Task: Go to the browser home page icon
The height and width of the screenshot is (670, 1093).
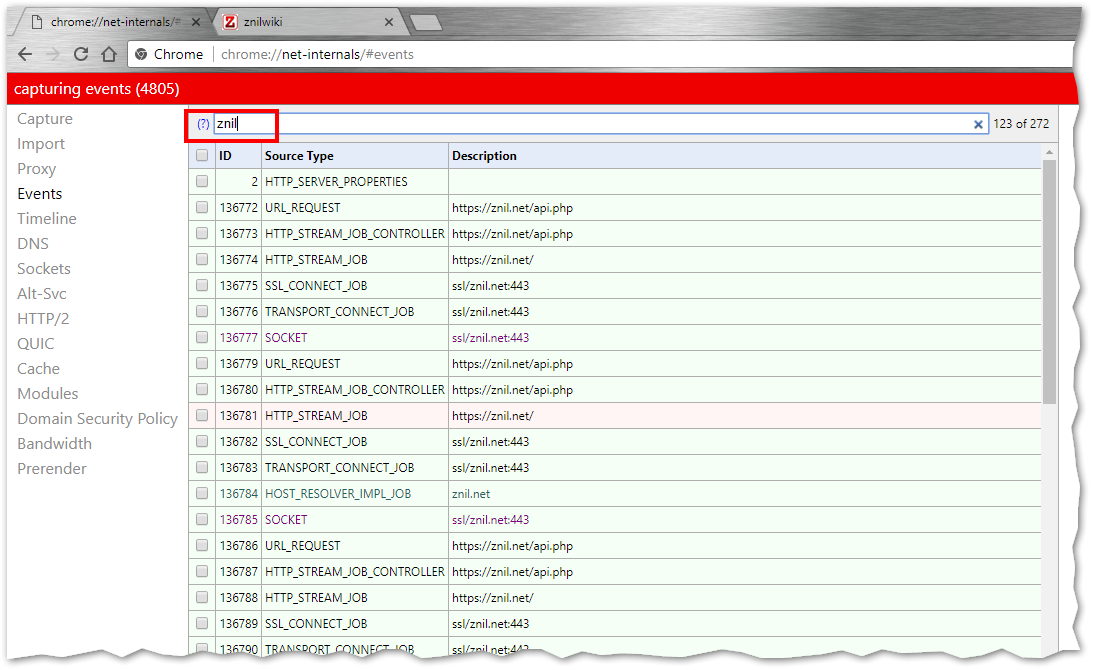Action: (109, 54)
